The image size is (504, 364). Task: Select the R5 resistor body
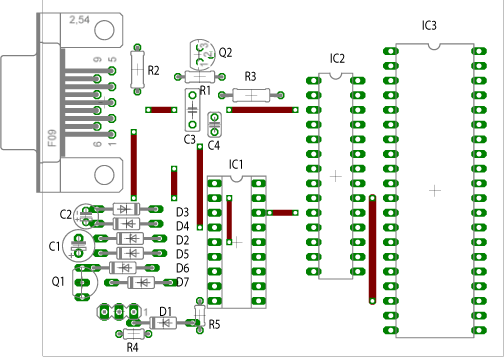200,315
